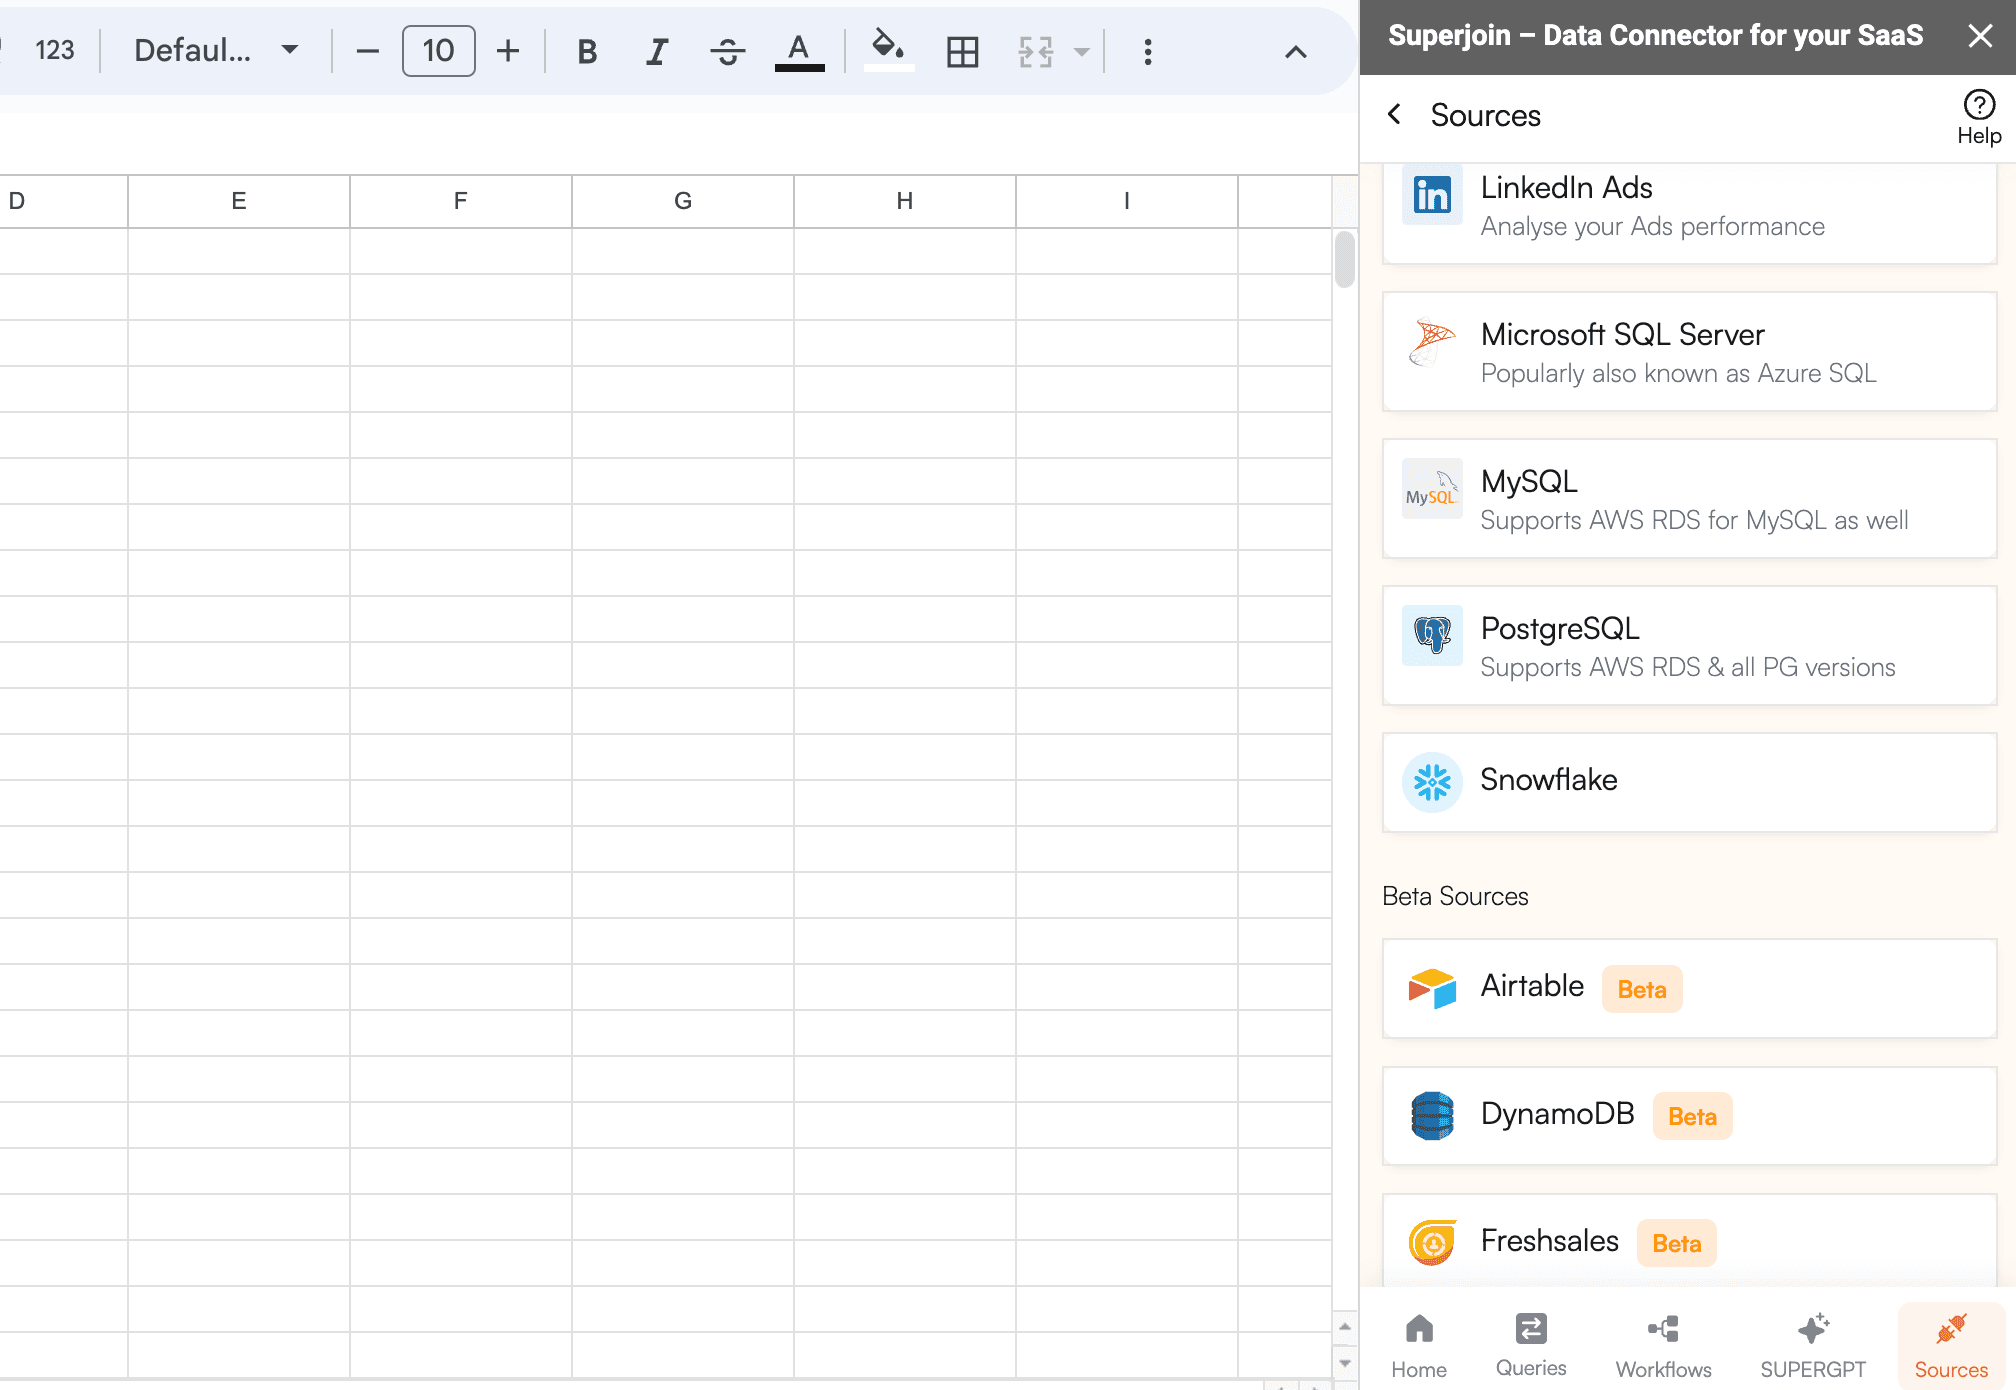Viewport: 2016px width, 1390px height.
Task: Click the Beta badge next to Freshsales
Action: 1677,1243
